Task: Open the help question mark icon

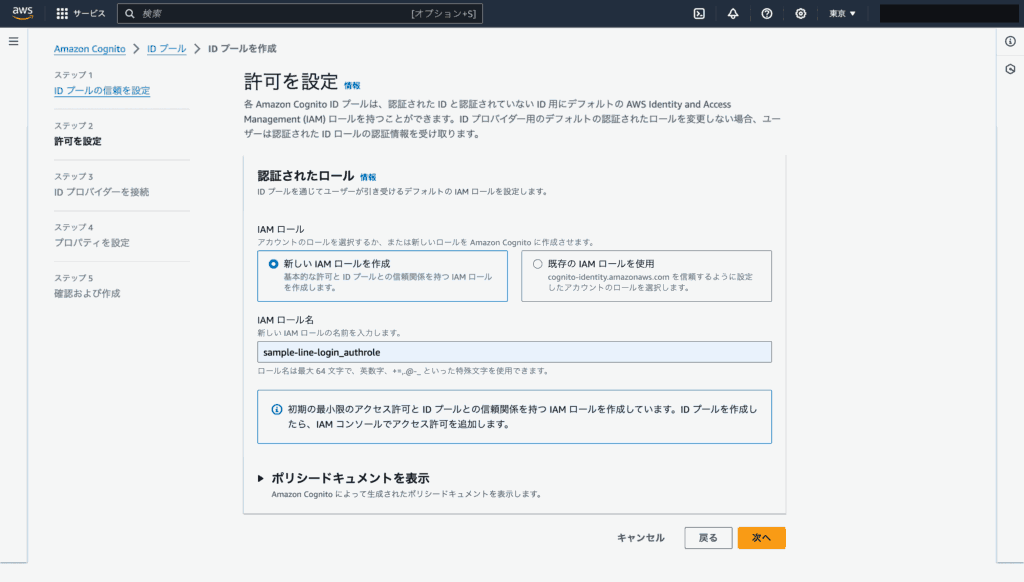Action: tap(767, 14)
